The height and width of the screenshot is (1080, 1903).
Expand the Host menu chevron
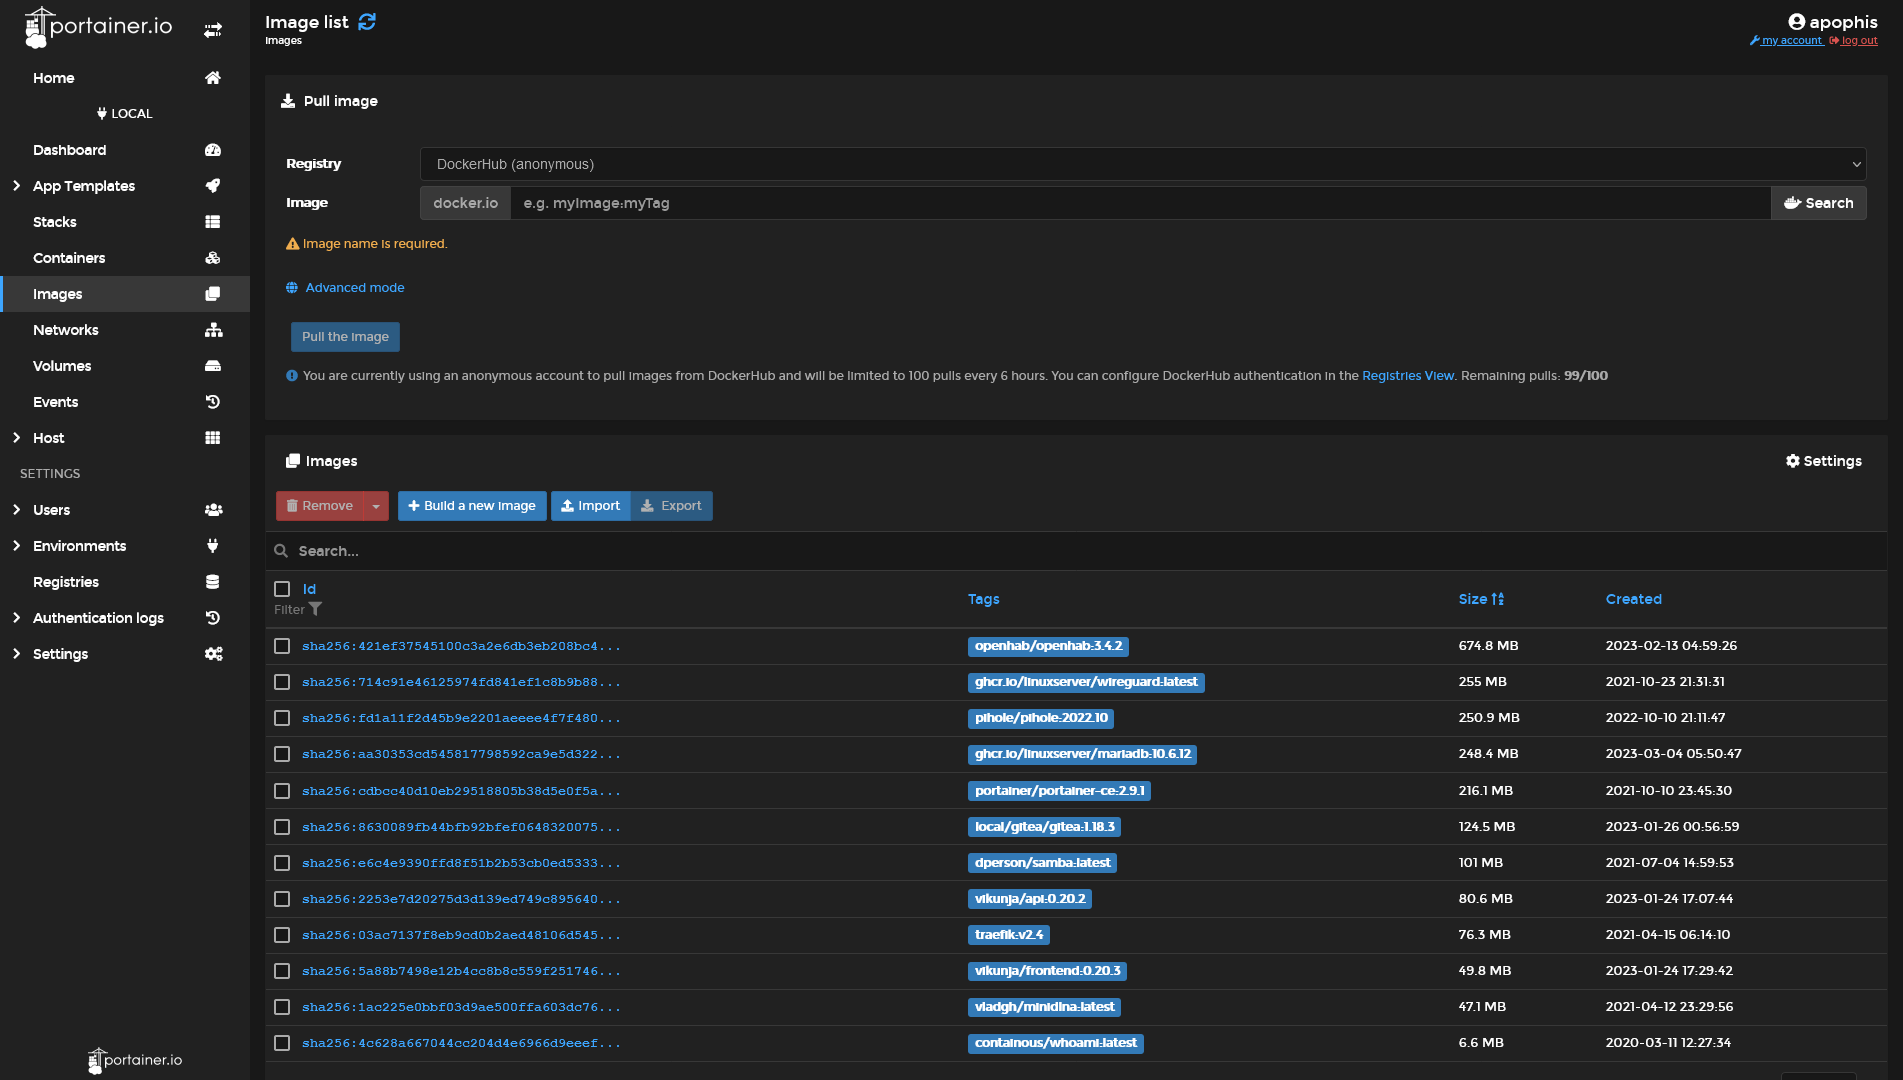pos(16,438)
